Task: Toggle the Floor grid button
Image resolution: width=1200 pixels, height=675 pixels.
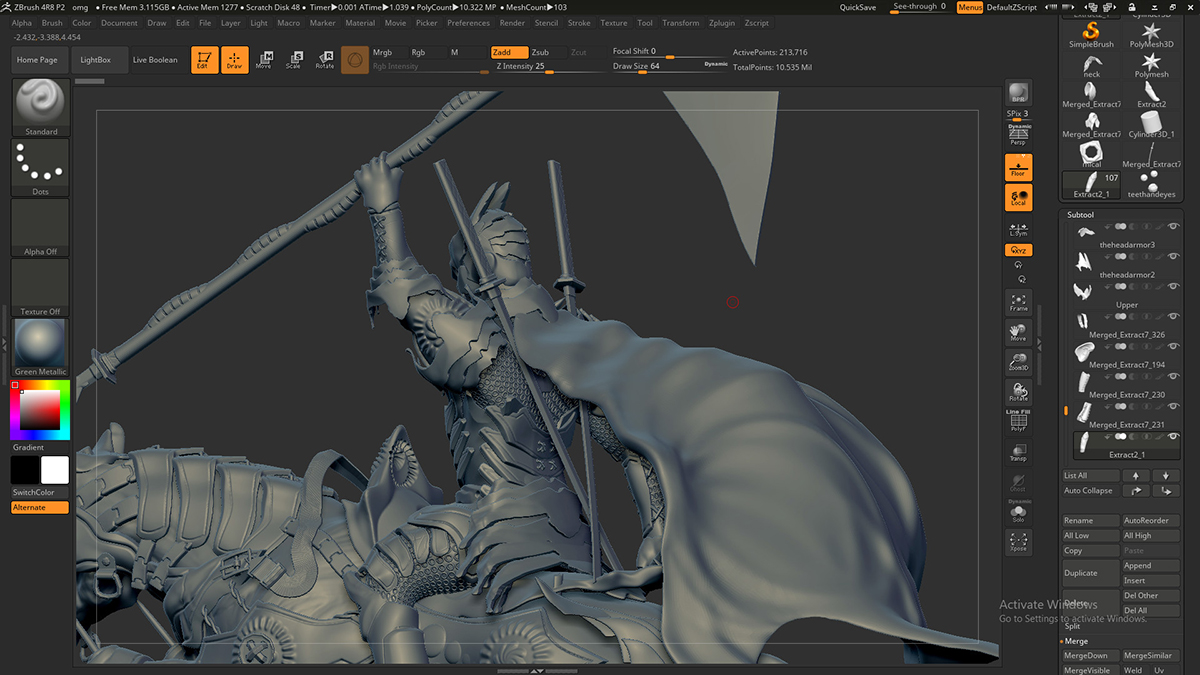Action: [x=1018, y=167]
